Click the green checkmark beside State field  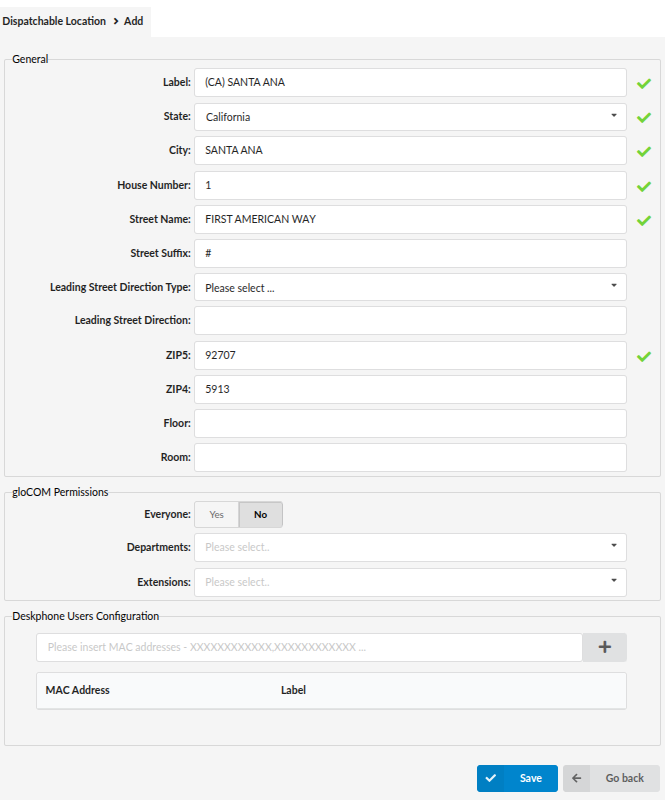point(644,117)
